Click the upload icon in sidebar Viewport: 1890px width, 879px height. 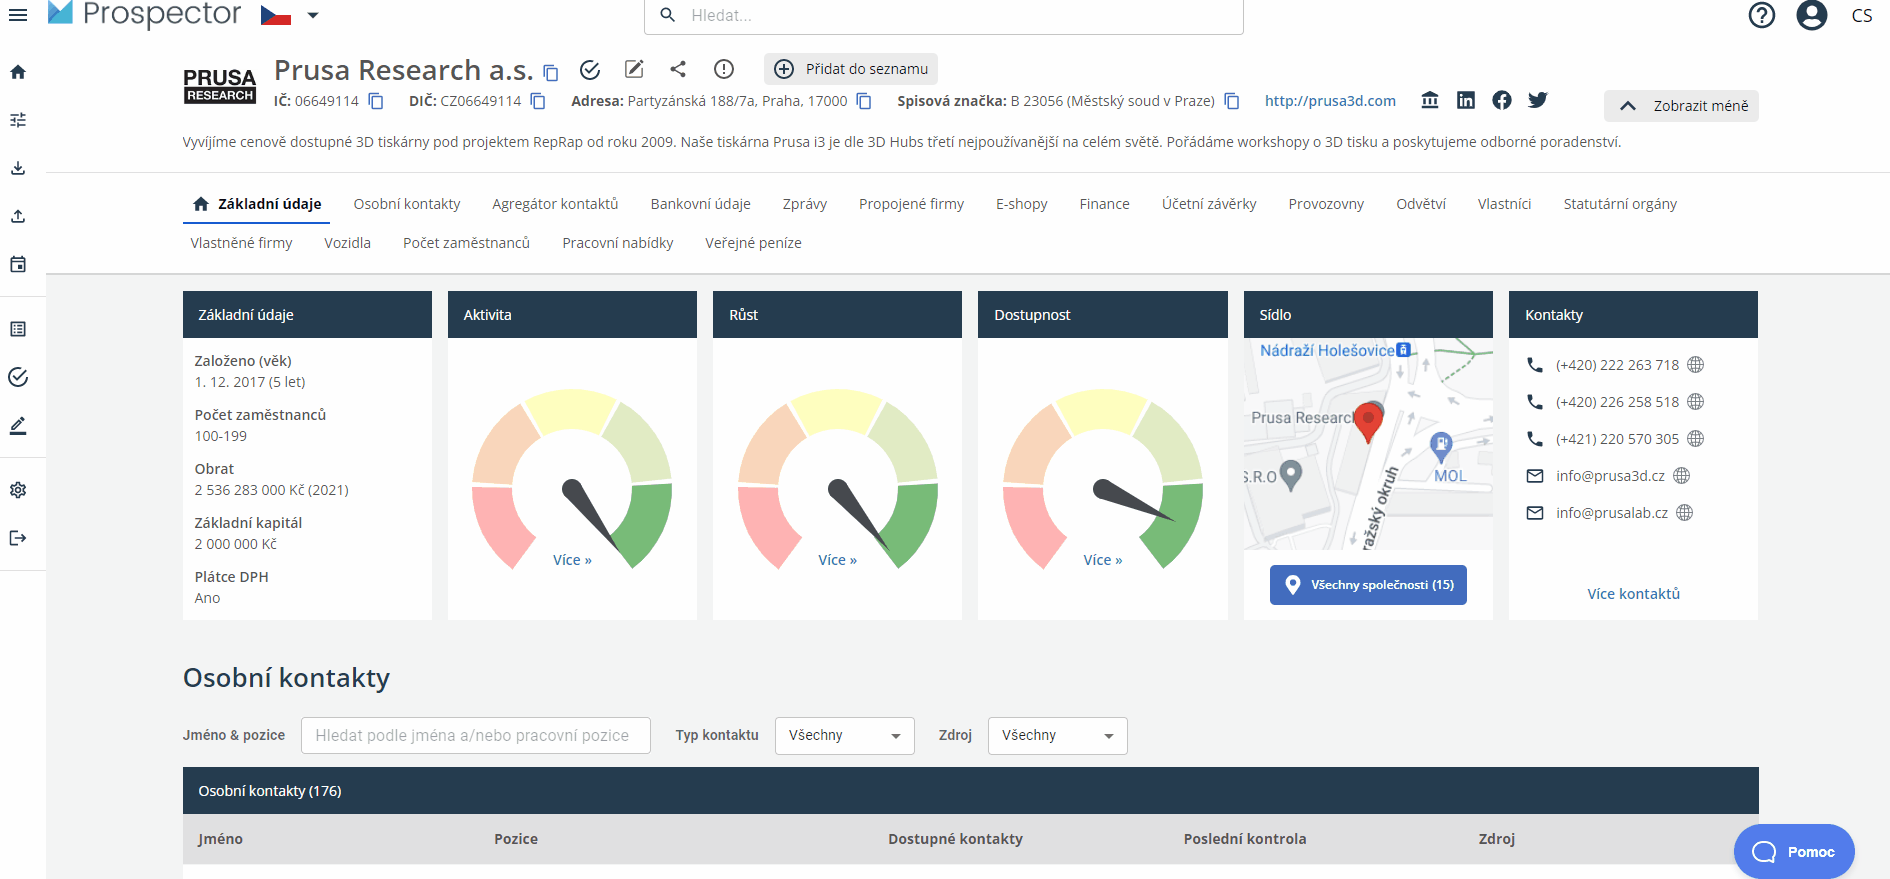pos(18,216)
